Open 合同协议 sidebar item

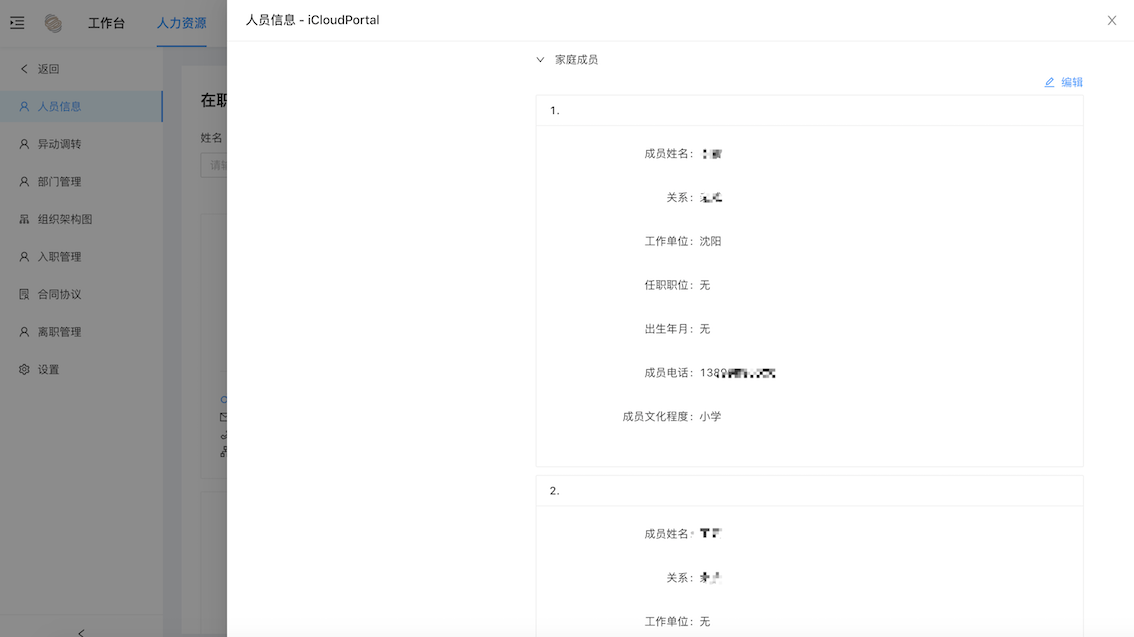[x=81, y=294]
